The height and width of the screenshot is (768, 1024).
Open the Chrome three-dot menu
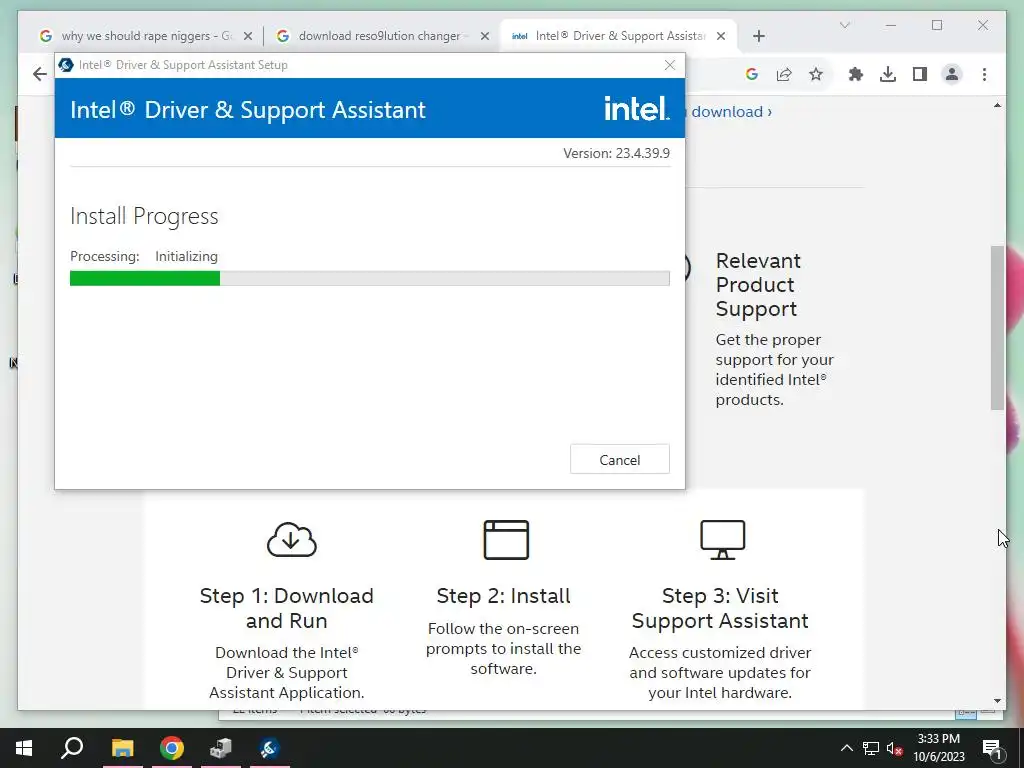[x=984, y=74]
